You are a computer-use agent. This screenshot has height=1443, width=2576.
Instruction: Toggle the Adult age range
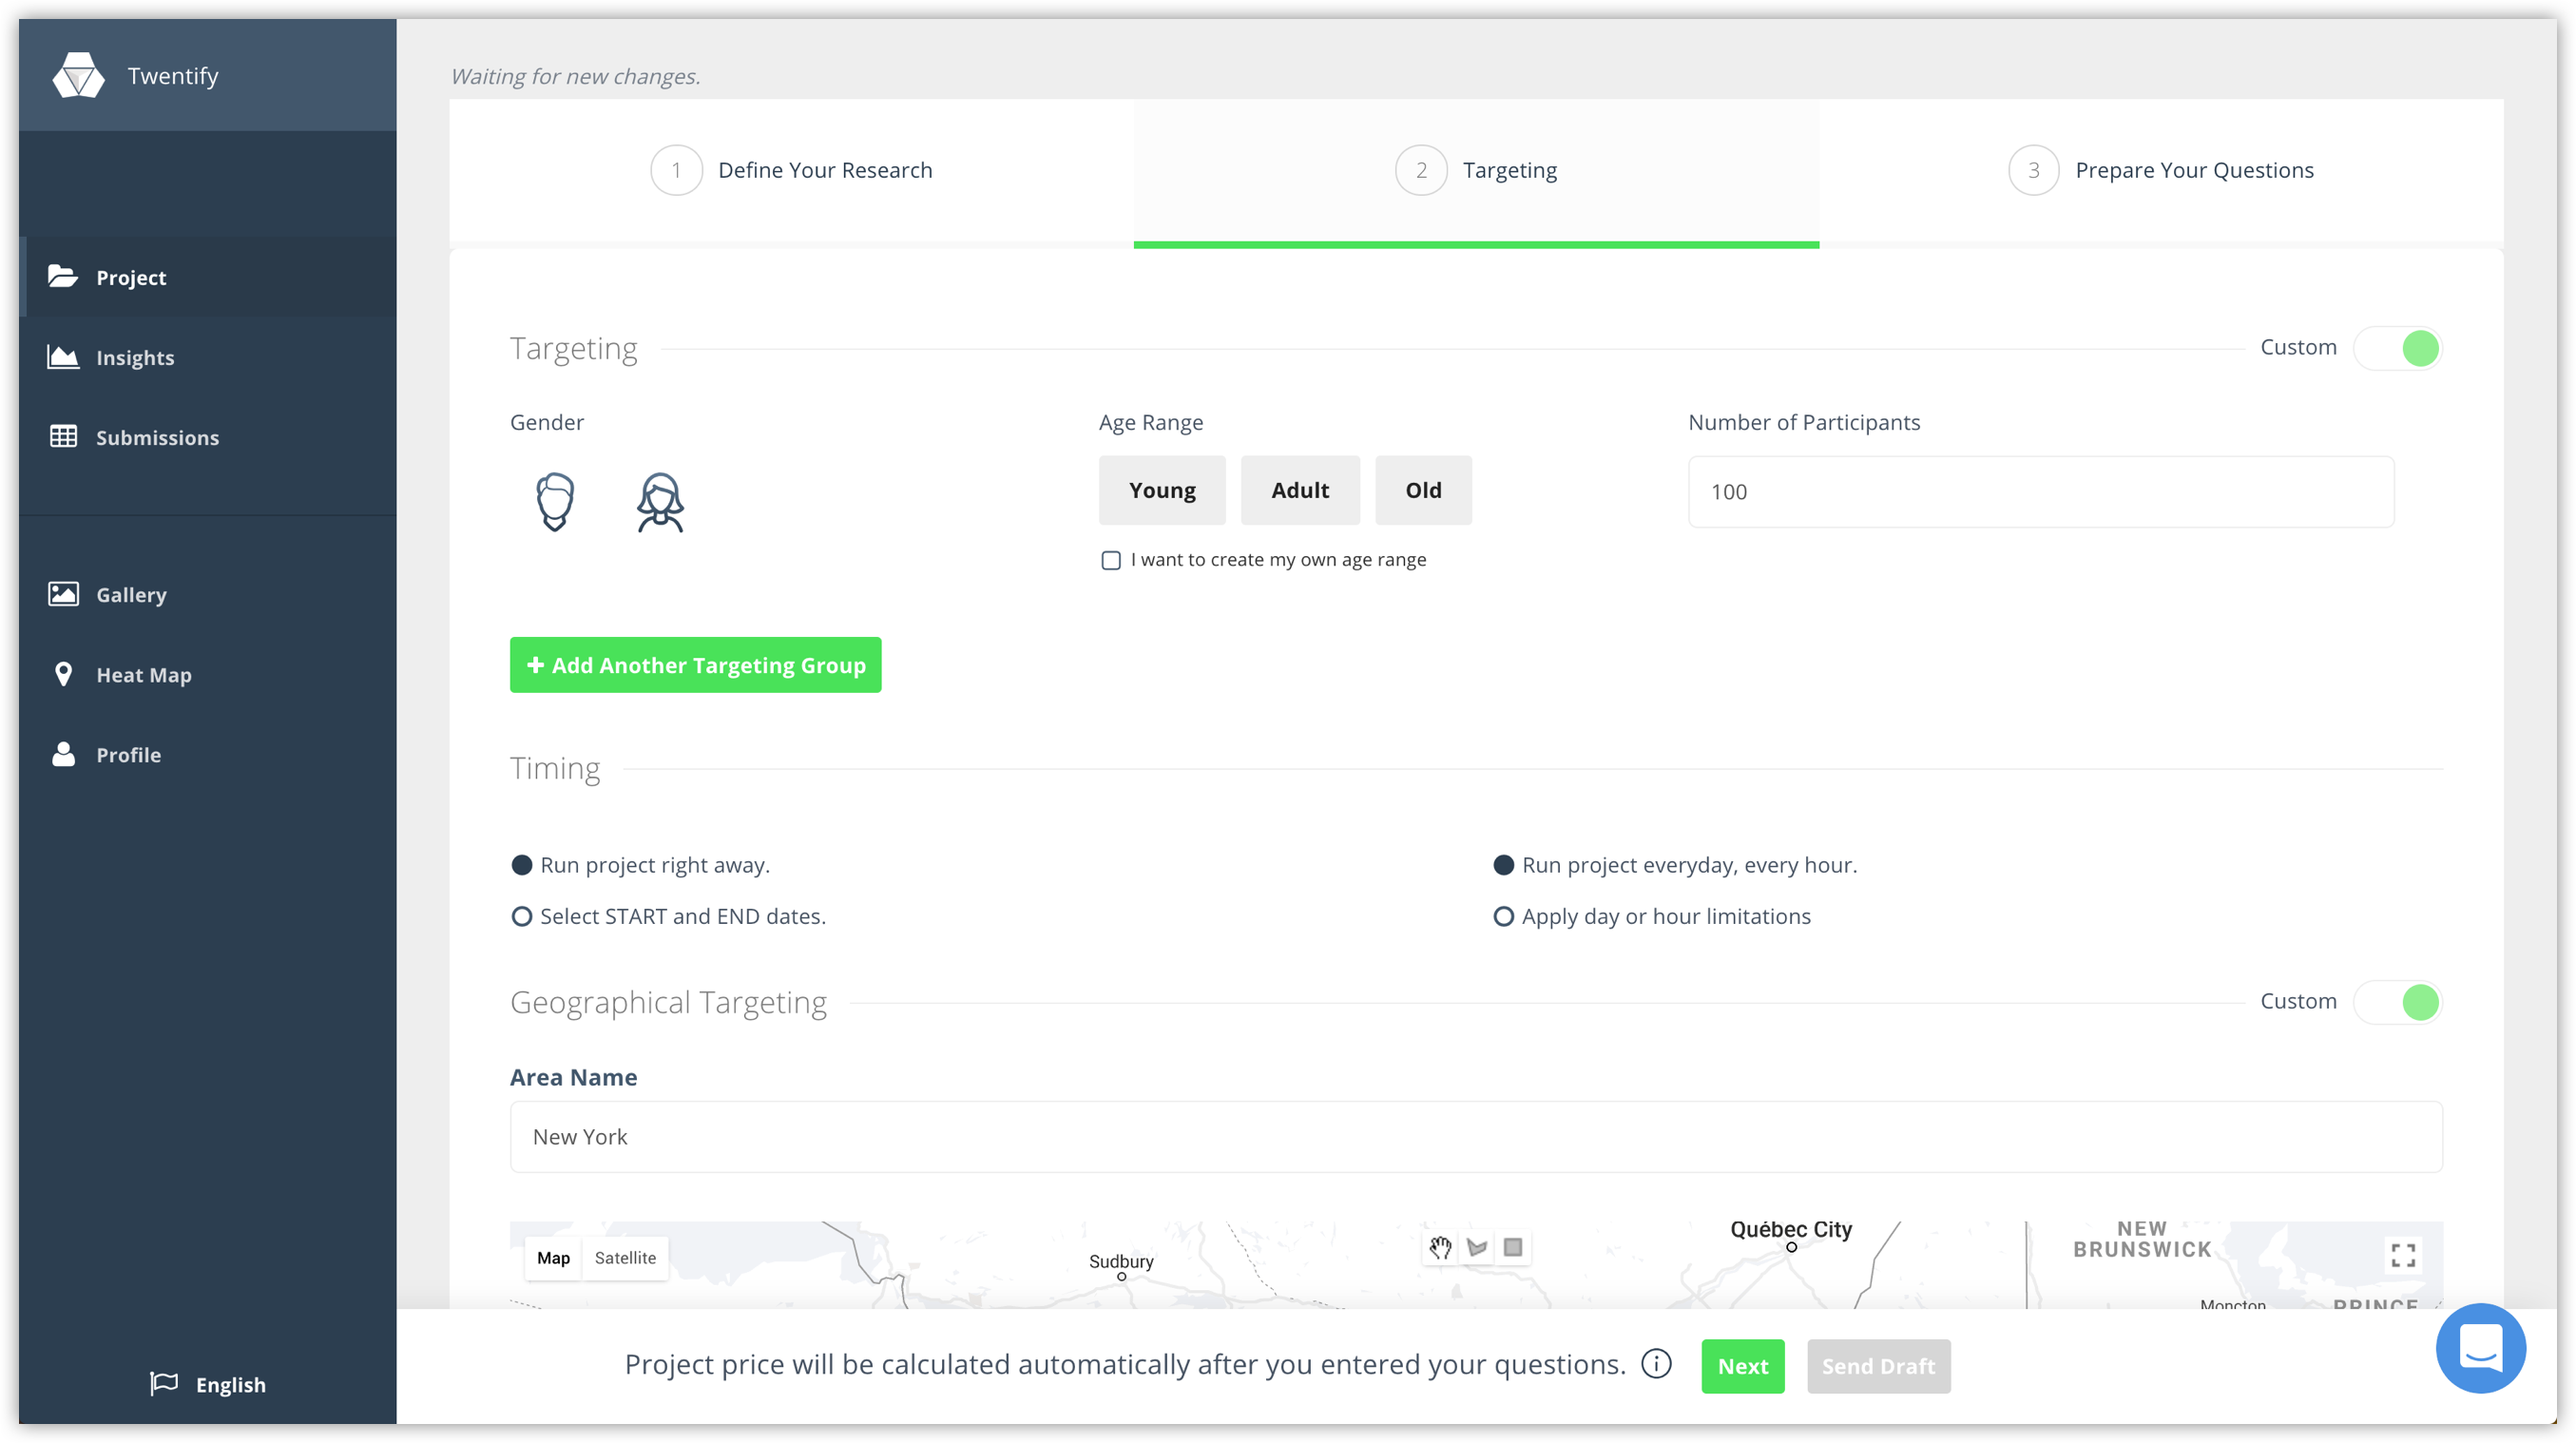[1300, 490]
